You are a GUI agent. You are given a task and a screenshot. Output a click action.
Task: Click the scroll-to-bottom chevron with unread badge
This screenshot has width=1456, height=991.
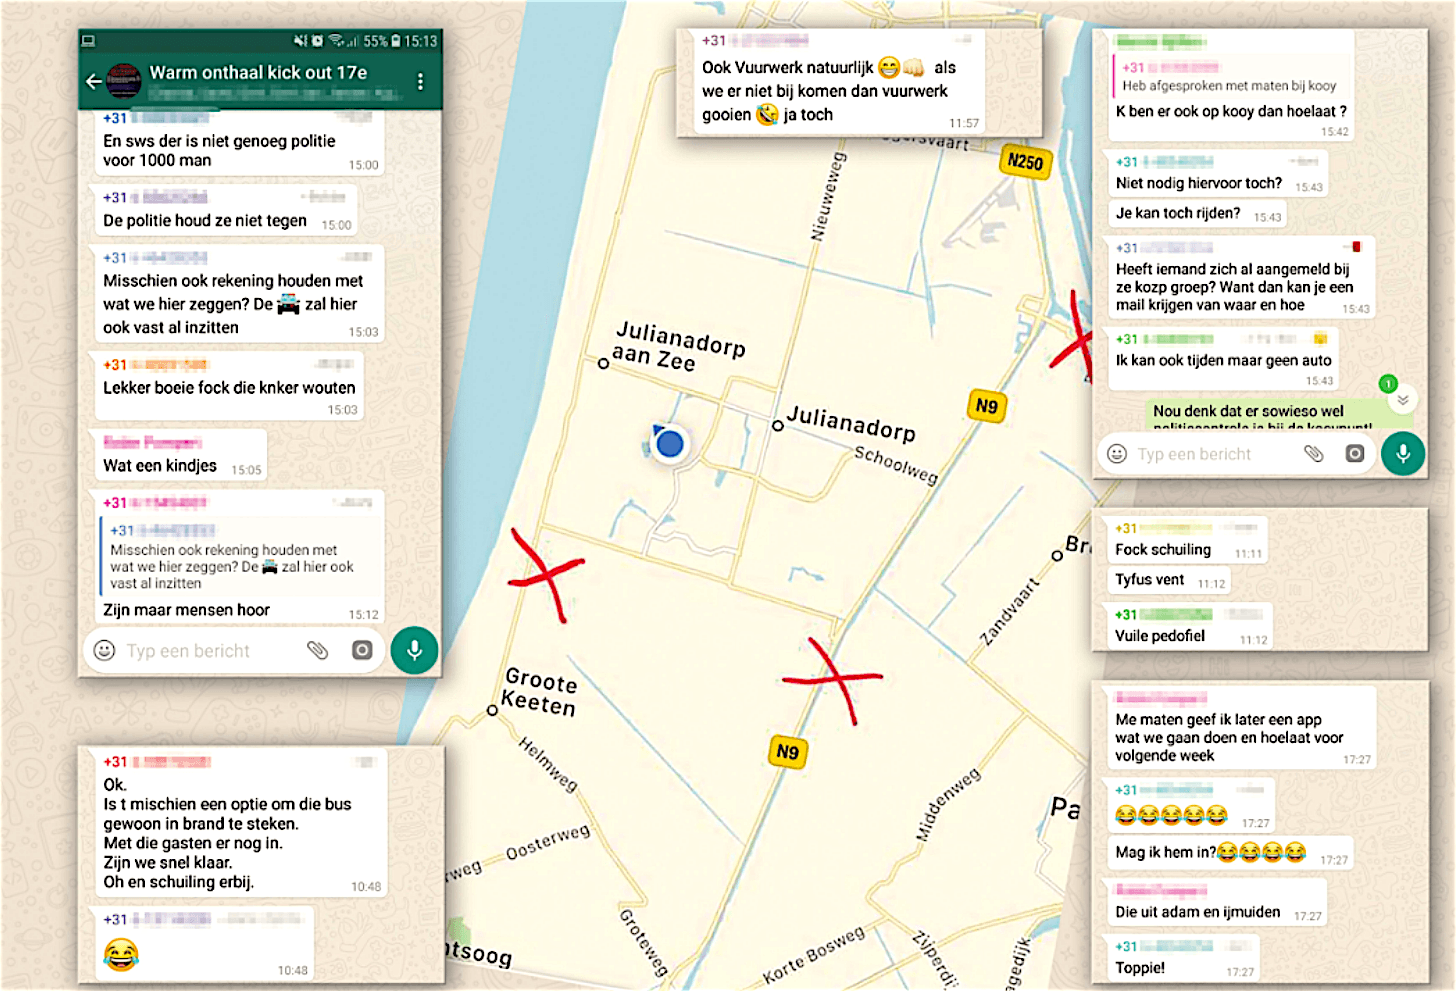click(x=1402, y=399)
